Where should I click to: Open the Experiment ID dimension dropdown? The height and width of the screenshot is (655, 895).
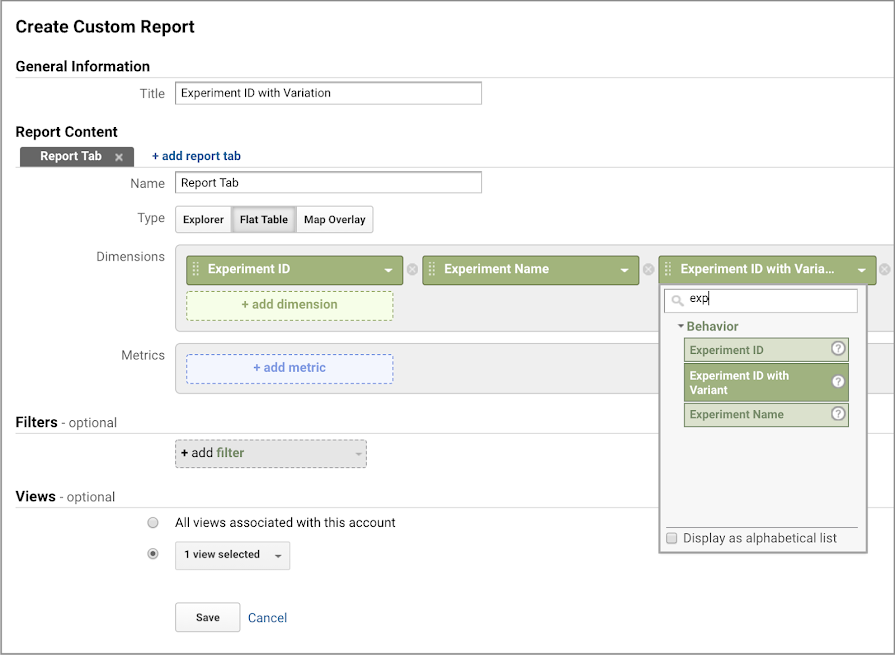[388, 270]
